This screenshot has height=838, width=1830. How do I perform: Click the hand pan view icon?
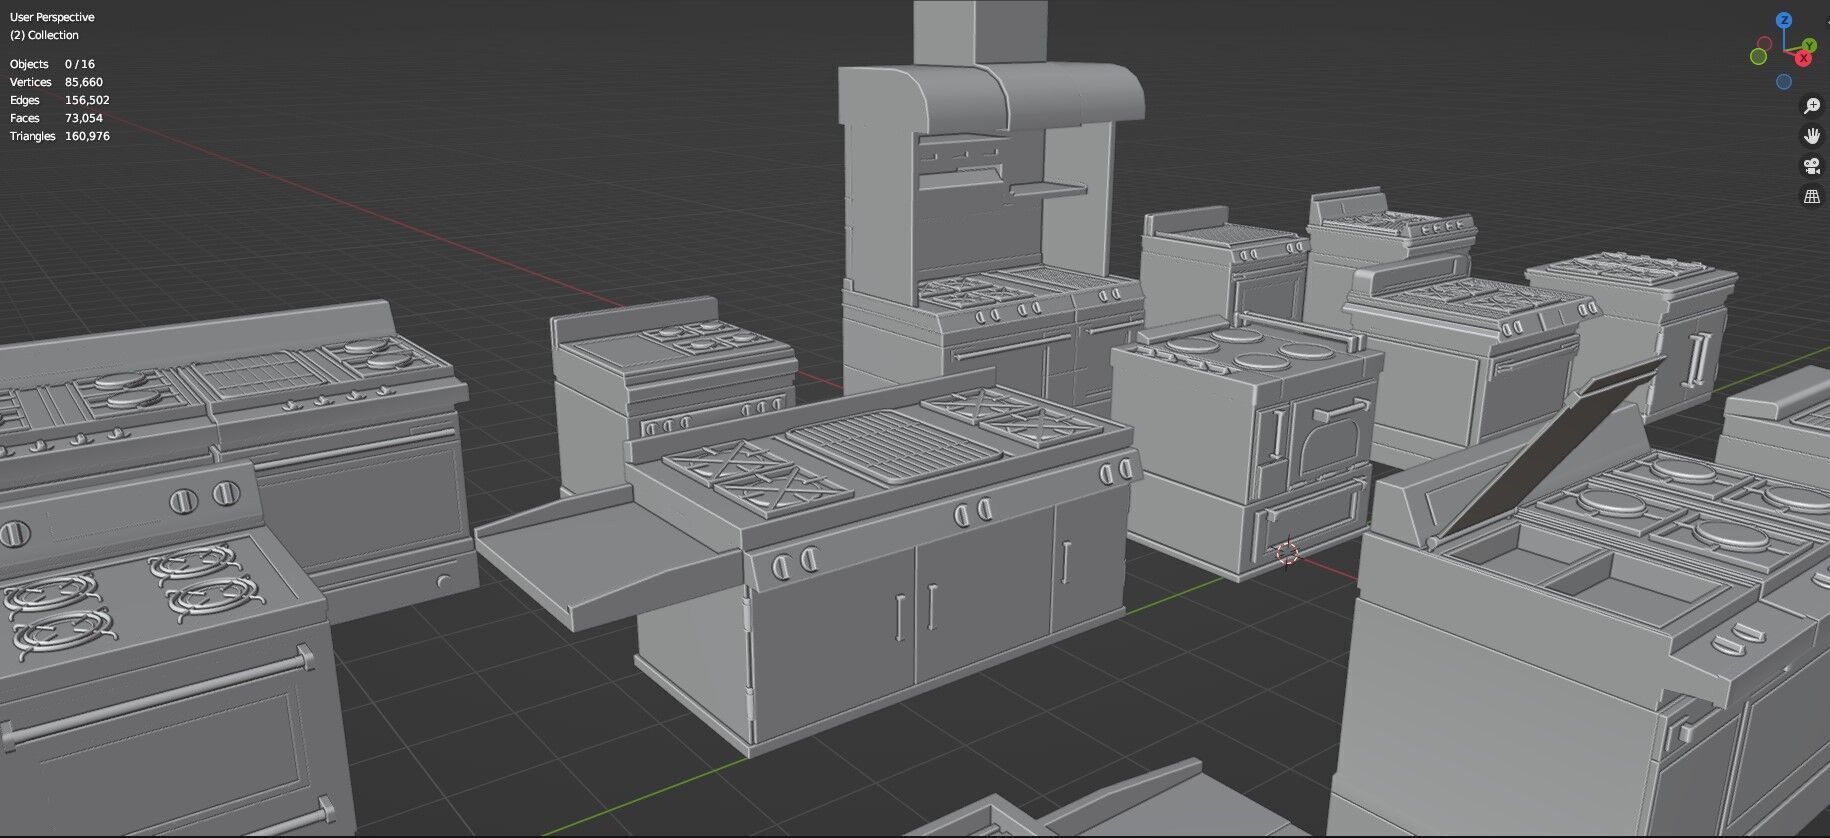pyautogui.click(x=1811, y=136)
